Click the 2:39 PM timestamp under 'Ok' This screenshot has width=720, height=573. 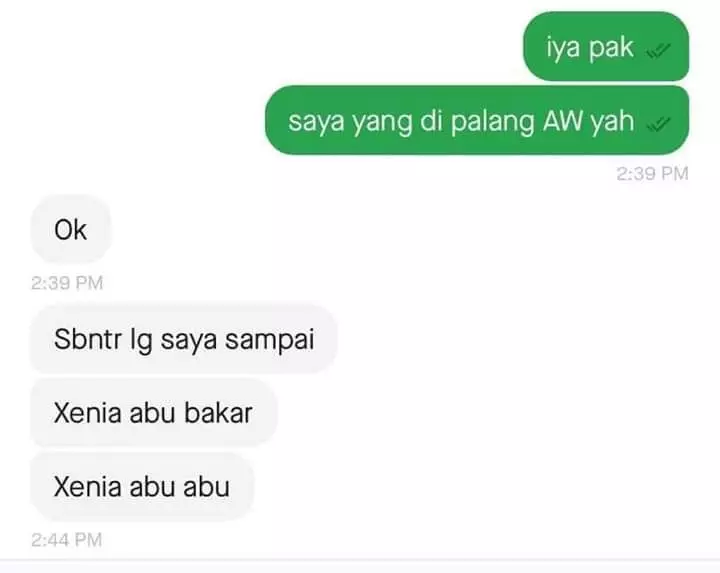(x=67, y=283)
